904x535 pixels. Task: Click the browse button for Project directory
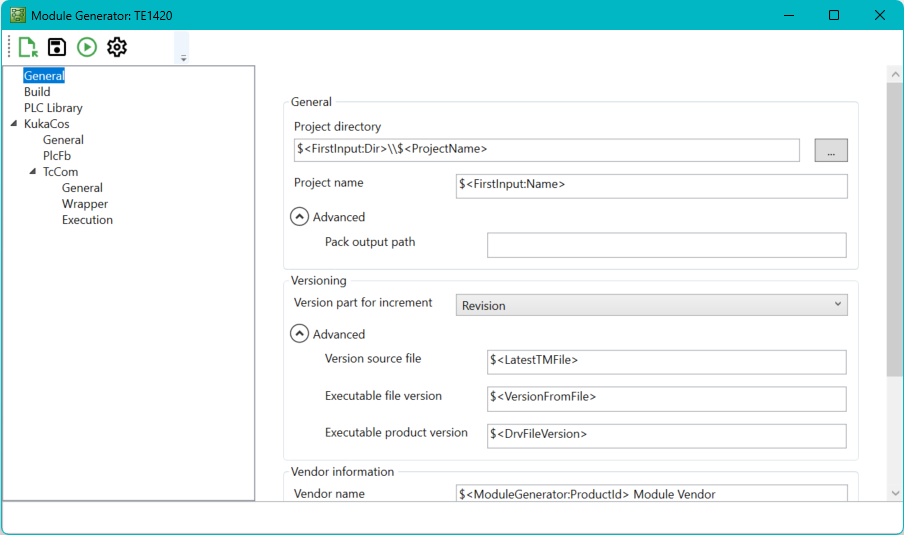pos(831,150)
